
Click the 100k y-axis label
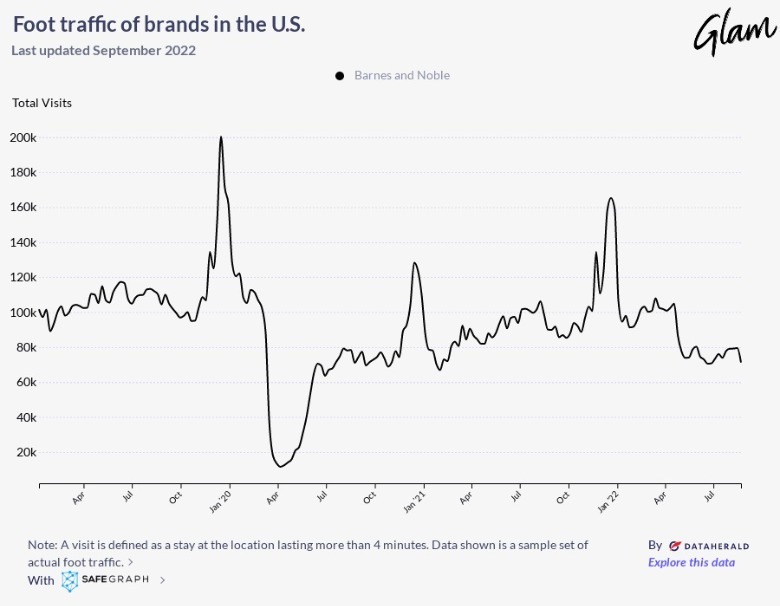(x=23, y=313)
